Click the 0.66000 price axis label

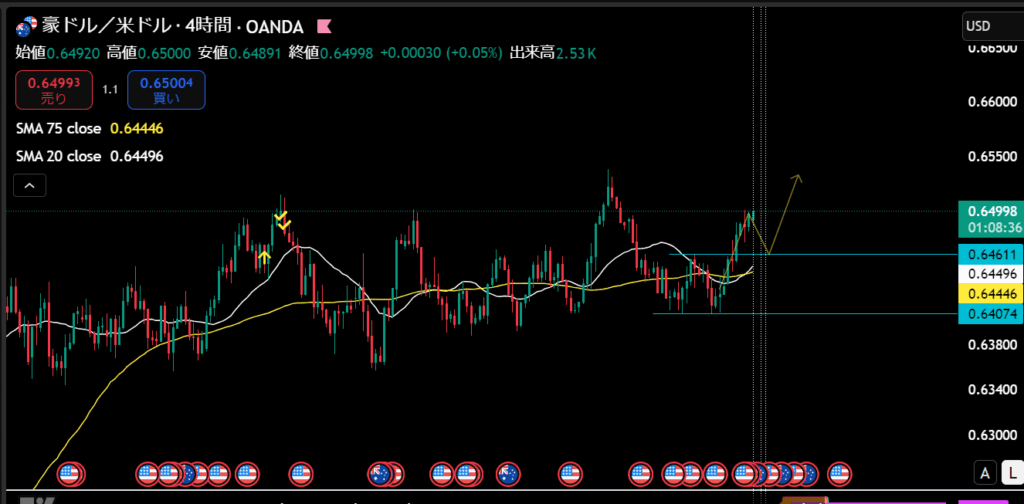click(x=993, y=102)
